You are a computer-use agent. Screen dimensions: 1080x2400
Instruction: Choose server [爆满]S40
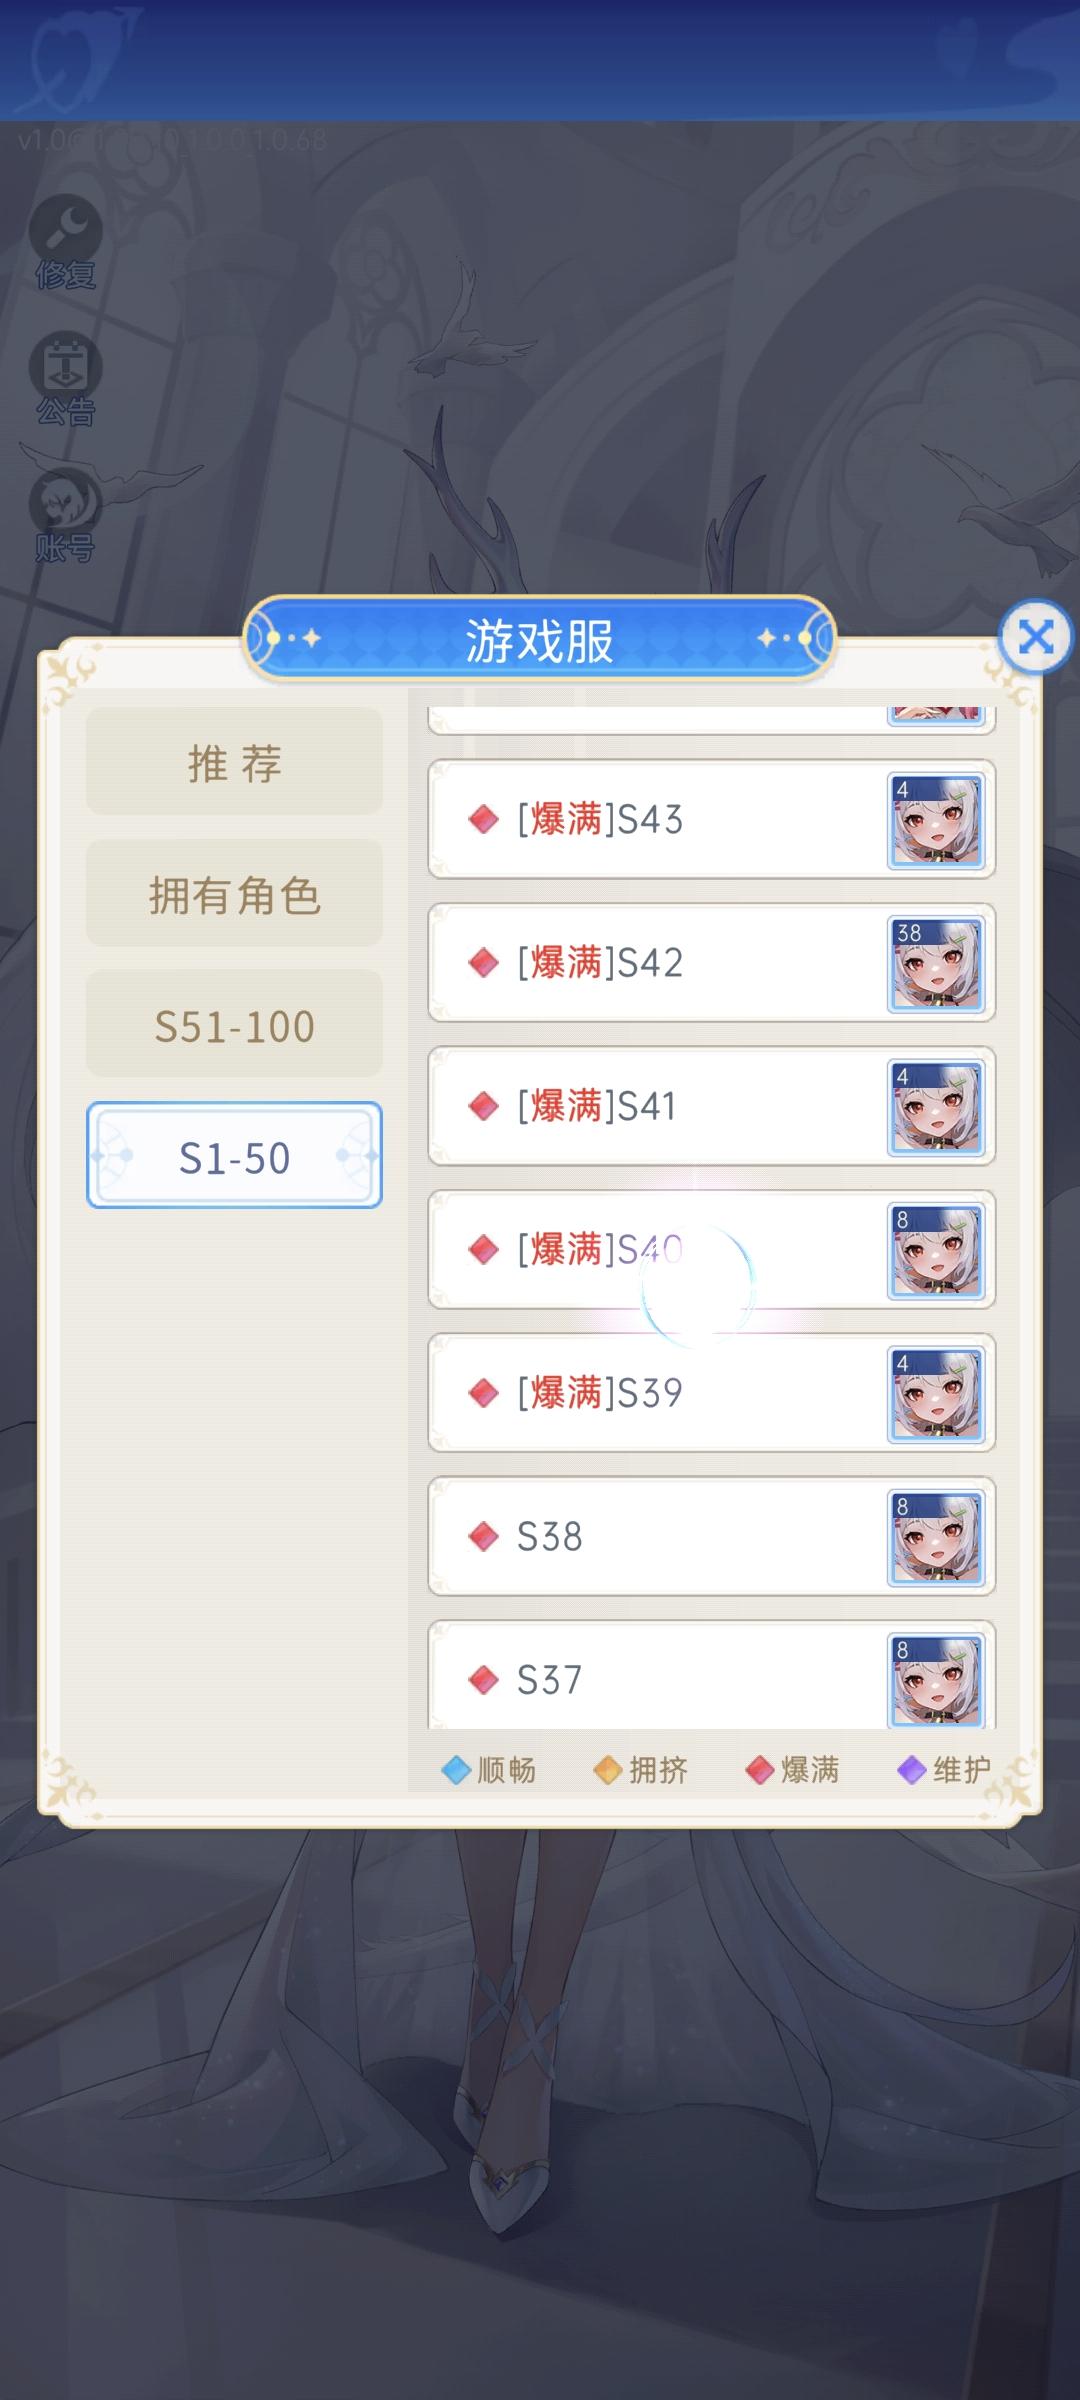pos(712,1250)
